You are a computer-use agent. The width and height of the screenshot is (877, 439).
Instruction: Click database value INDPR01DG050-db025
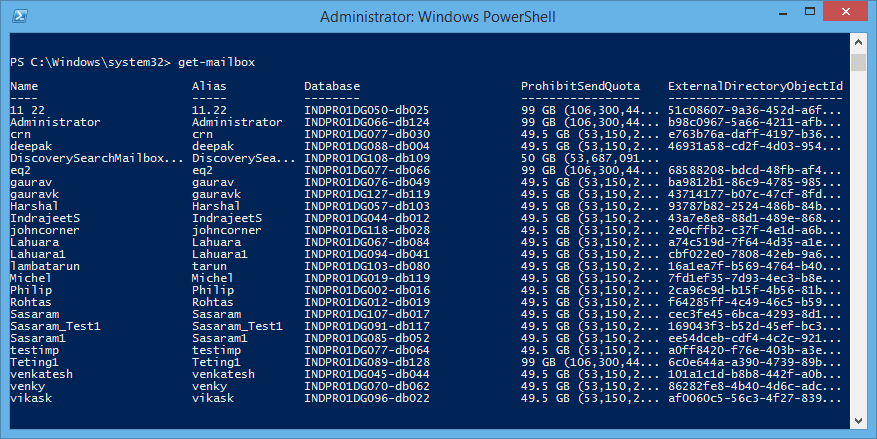pos(366,110)
